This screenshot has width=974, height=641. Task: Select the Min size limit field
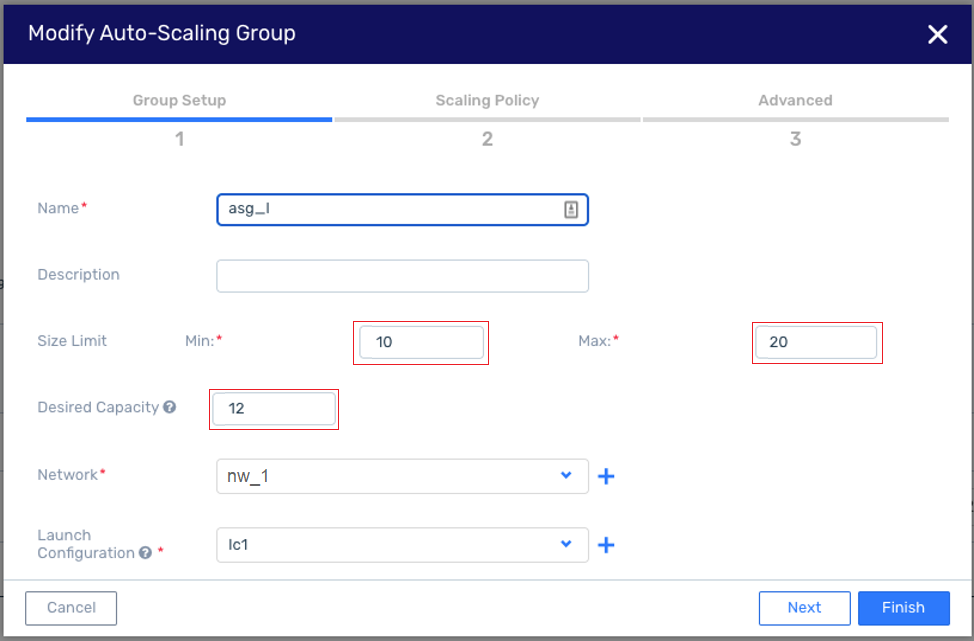coord(422,342)
